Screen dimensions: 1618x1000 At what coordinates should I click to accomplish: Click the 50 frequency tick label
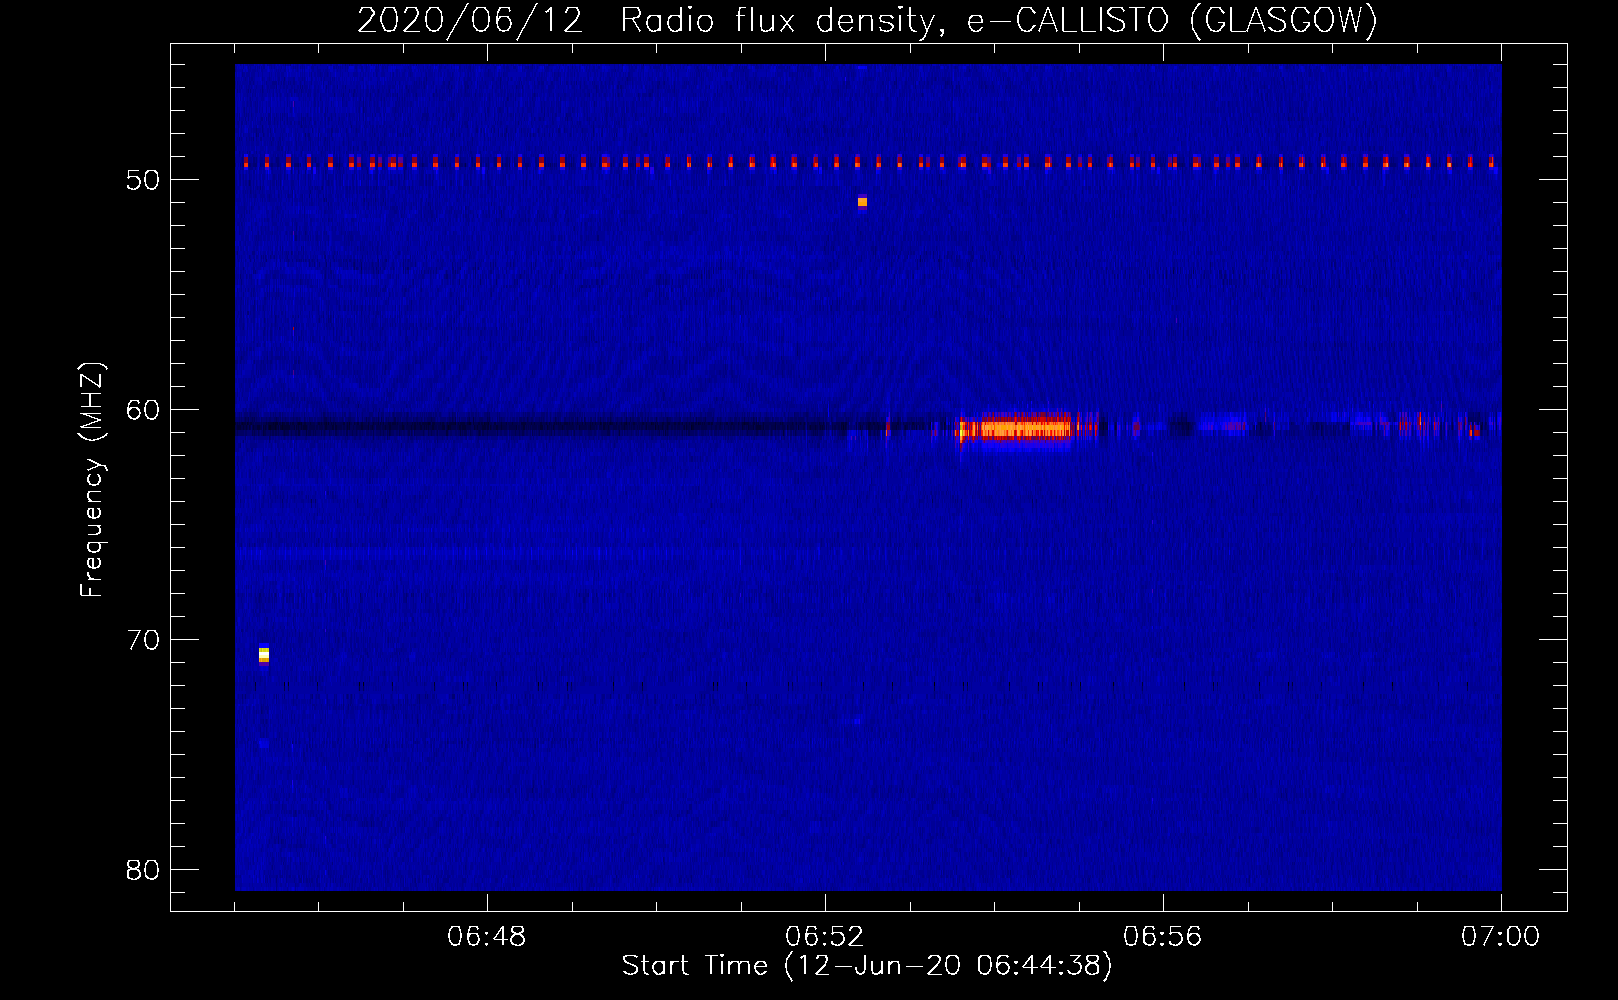[x=143, y=180]
